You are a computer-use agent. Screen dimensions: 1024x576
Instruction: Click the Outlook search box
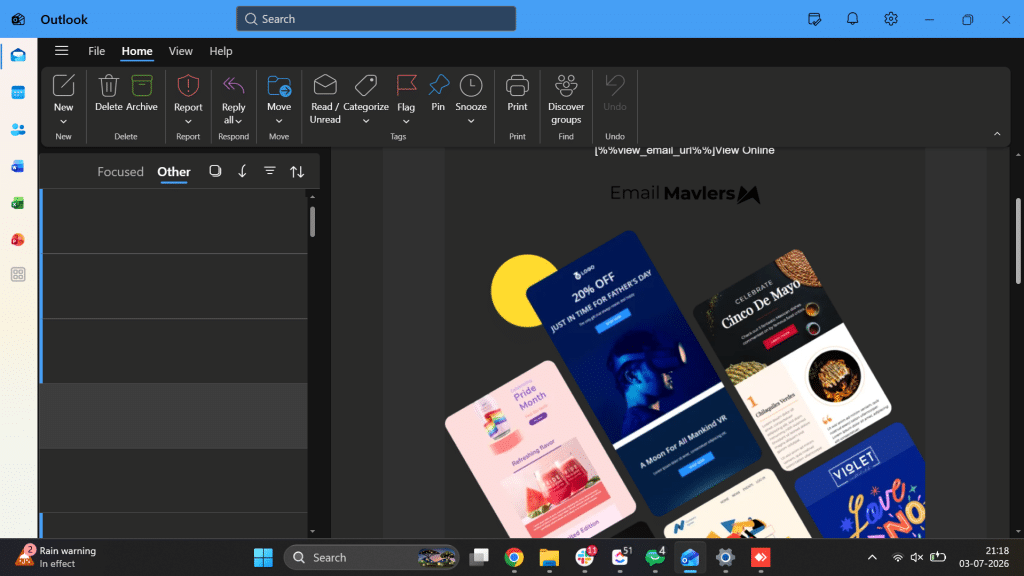click(x=376, y=19)
